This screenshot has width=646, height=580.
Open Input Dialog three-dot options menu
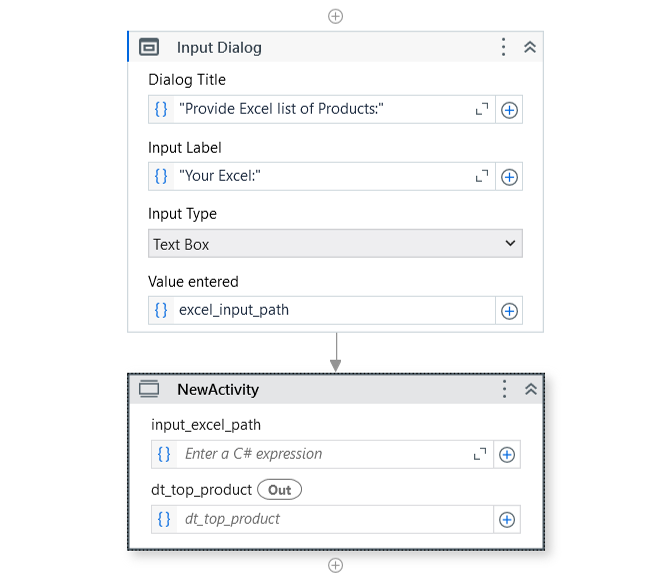point(503,47)
